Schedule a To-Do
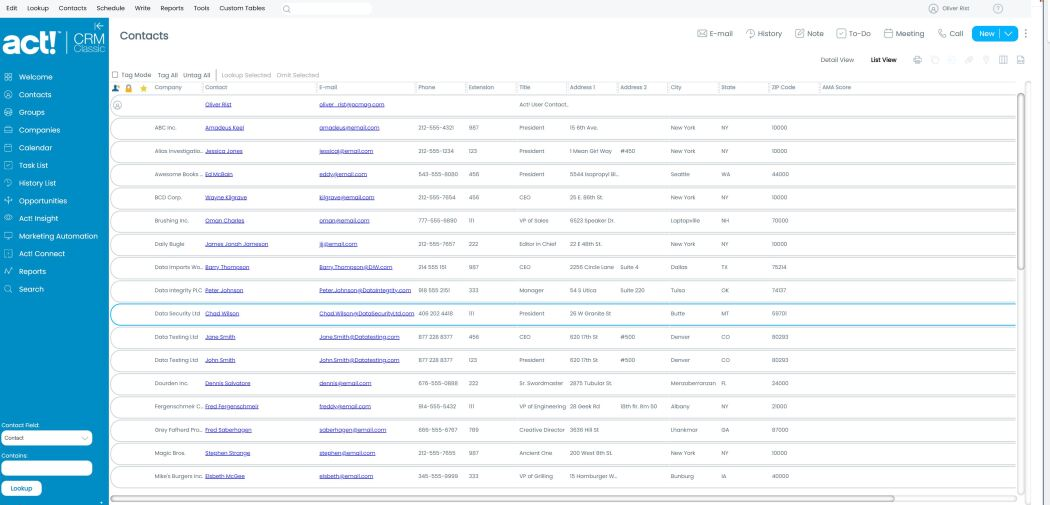Screen dimensions: 1050x505 pyautogui.click(x=853, y=33)
